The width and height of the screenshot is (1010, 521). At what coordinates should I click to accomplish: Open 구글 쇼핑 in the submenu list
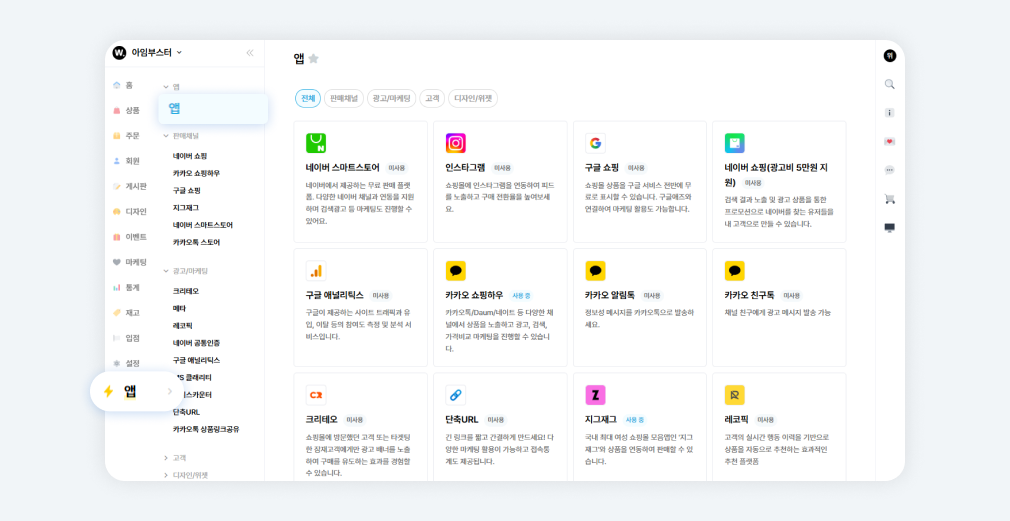click(x=187, y=191)
